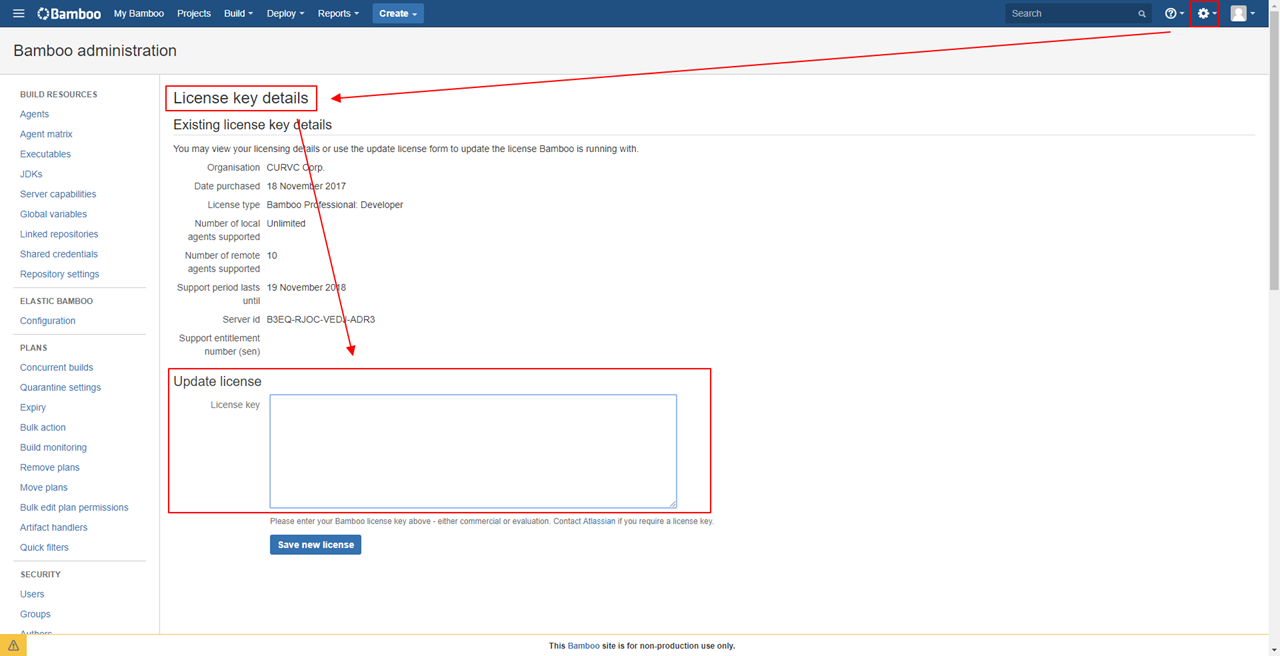Open Repository settings
This screenshot has height=656, width=1280.
[60, 274]
